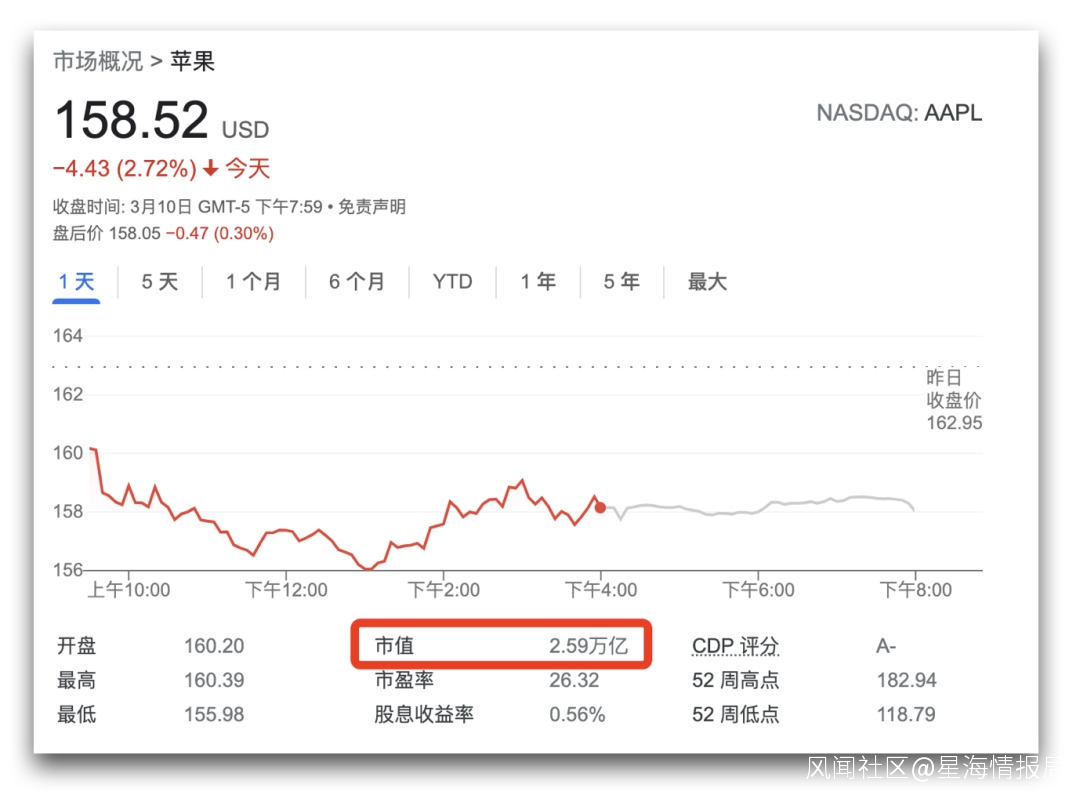Click the 52 周高点 value 182.94
This screenshot has height=795, width=1080.
pyautogui.click(x=907, y=681)
